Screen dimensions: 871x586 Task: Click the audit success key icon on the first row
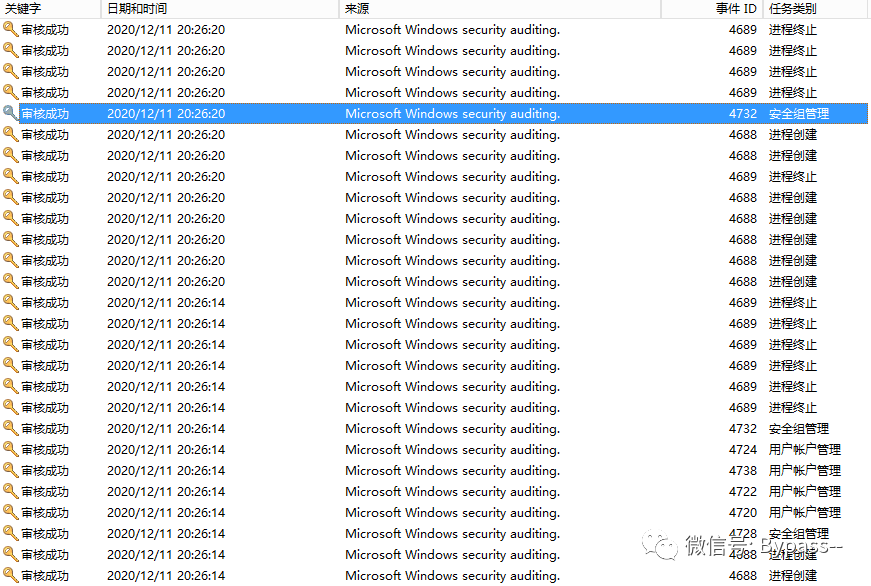(8, 29)
